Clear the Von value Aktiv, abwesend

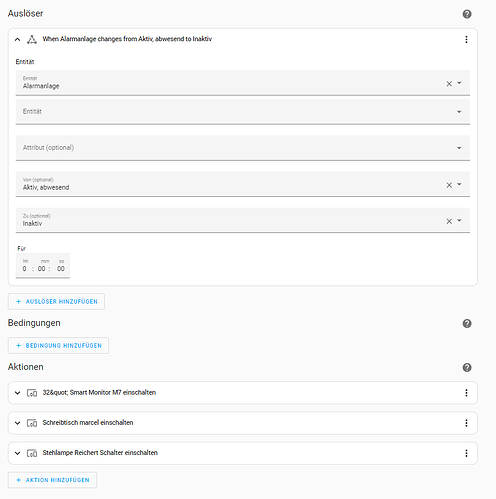[x=449, y=185]
